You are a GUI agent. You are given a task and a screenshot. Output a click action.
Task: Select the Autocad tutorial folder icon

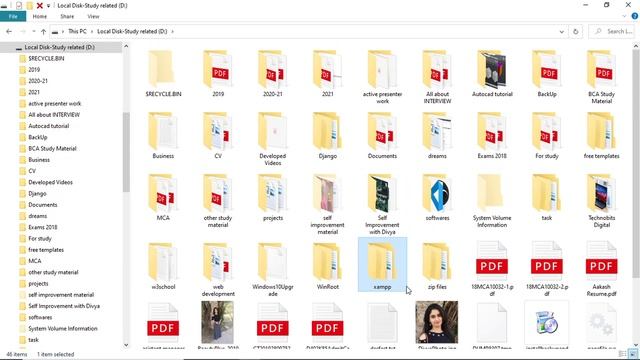[492, 69]
